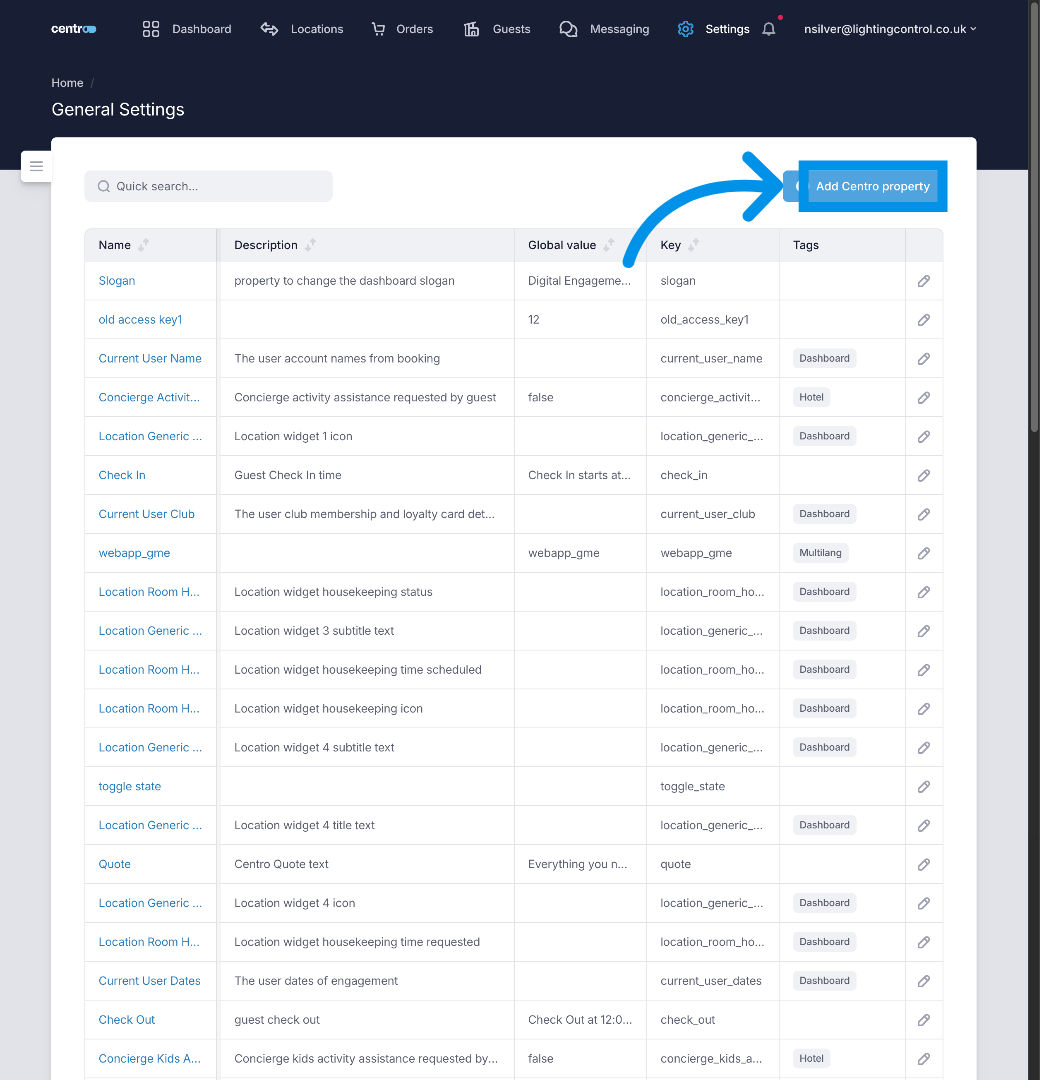Click pencil icon for toggle state row
This screenshot has width=1040, height=1080.
(923, 786)
